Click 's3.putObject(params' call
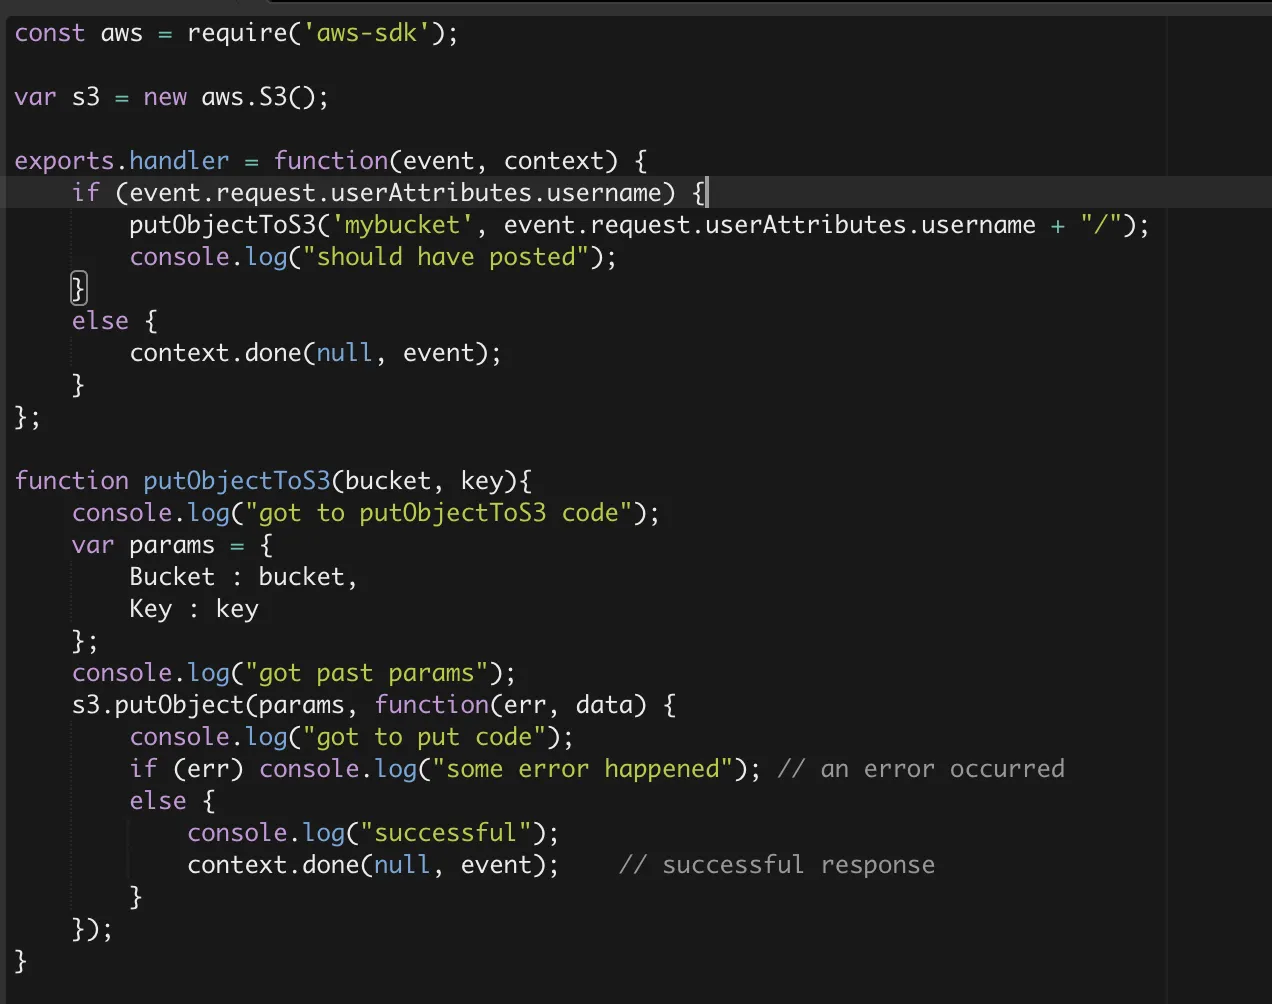This screenshot has width=1272, height=1004. (208, 705)
